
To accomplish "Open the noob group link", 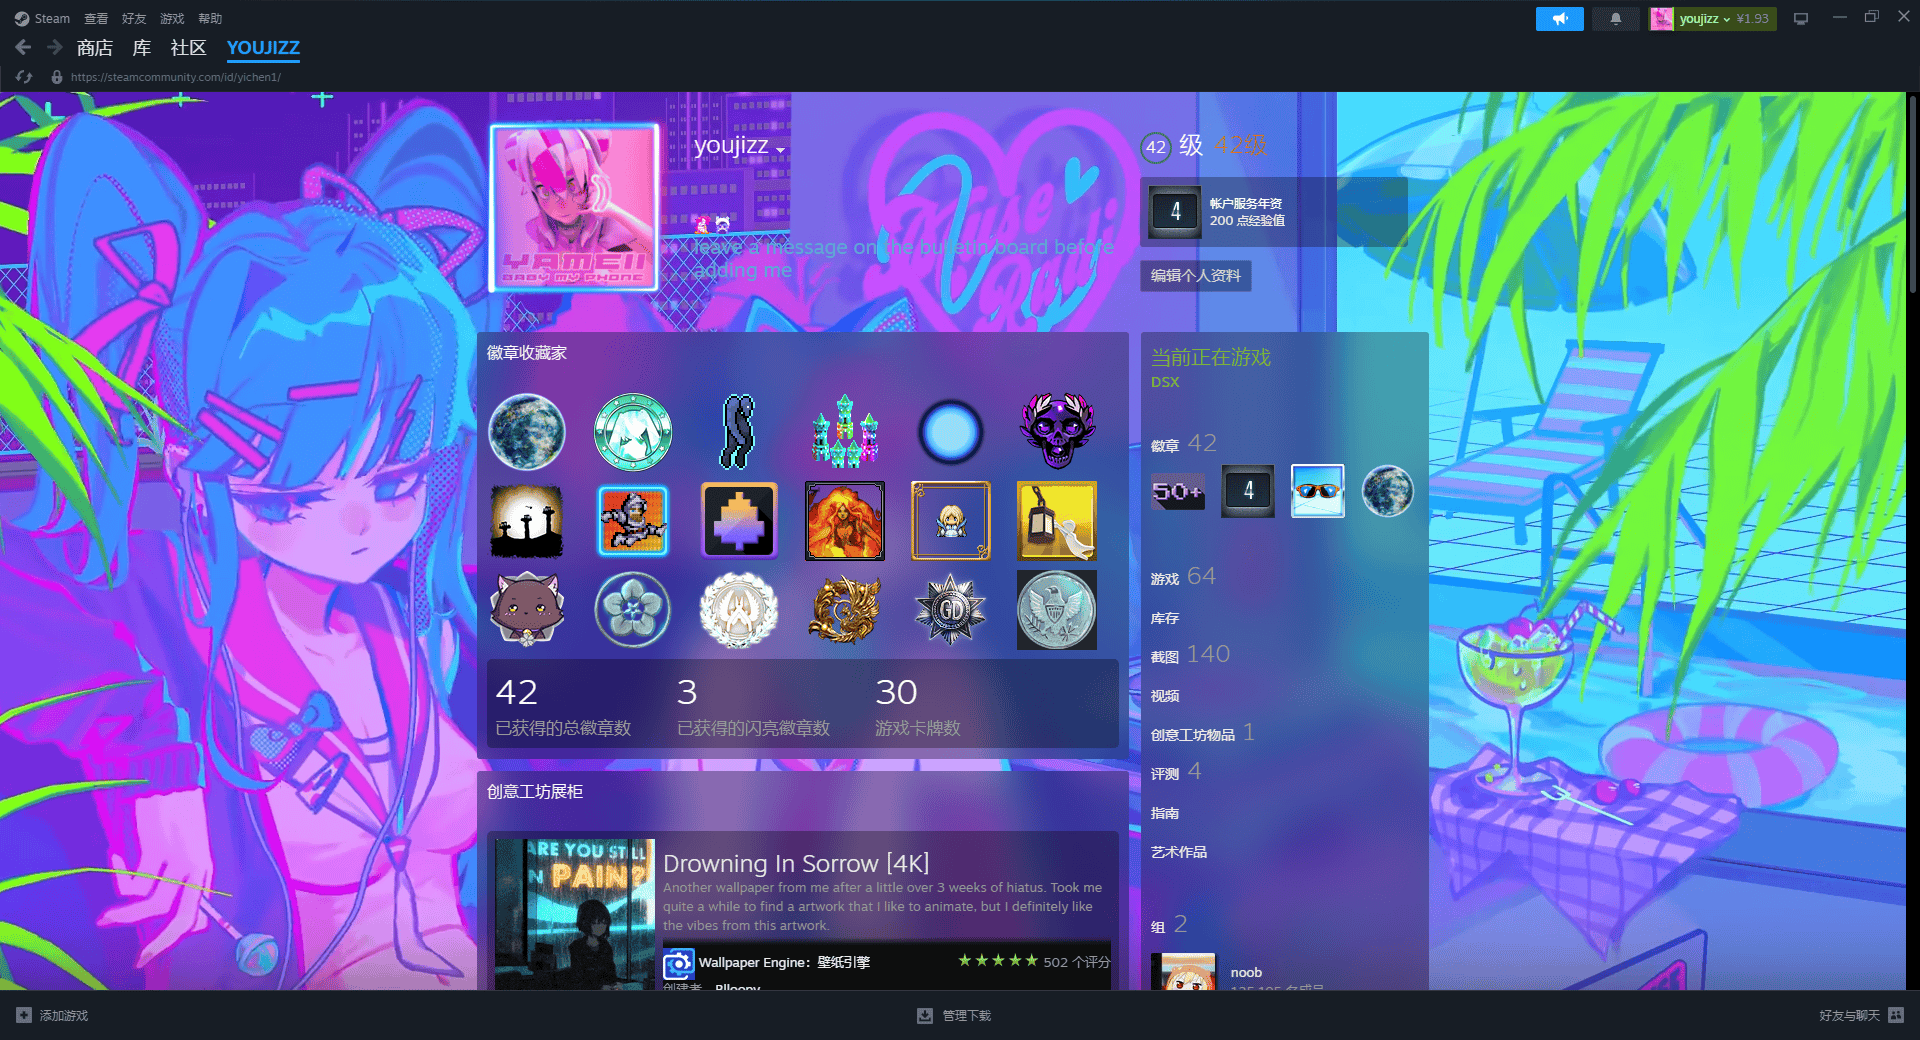I will point(1246,972).
